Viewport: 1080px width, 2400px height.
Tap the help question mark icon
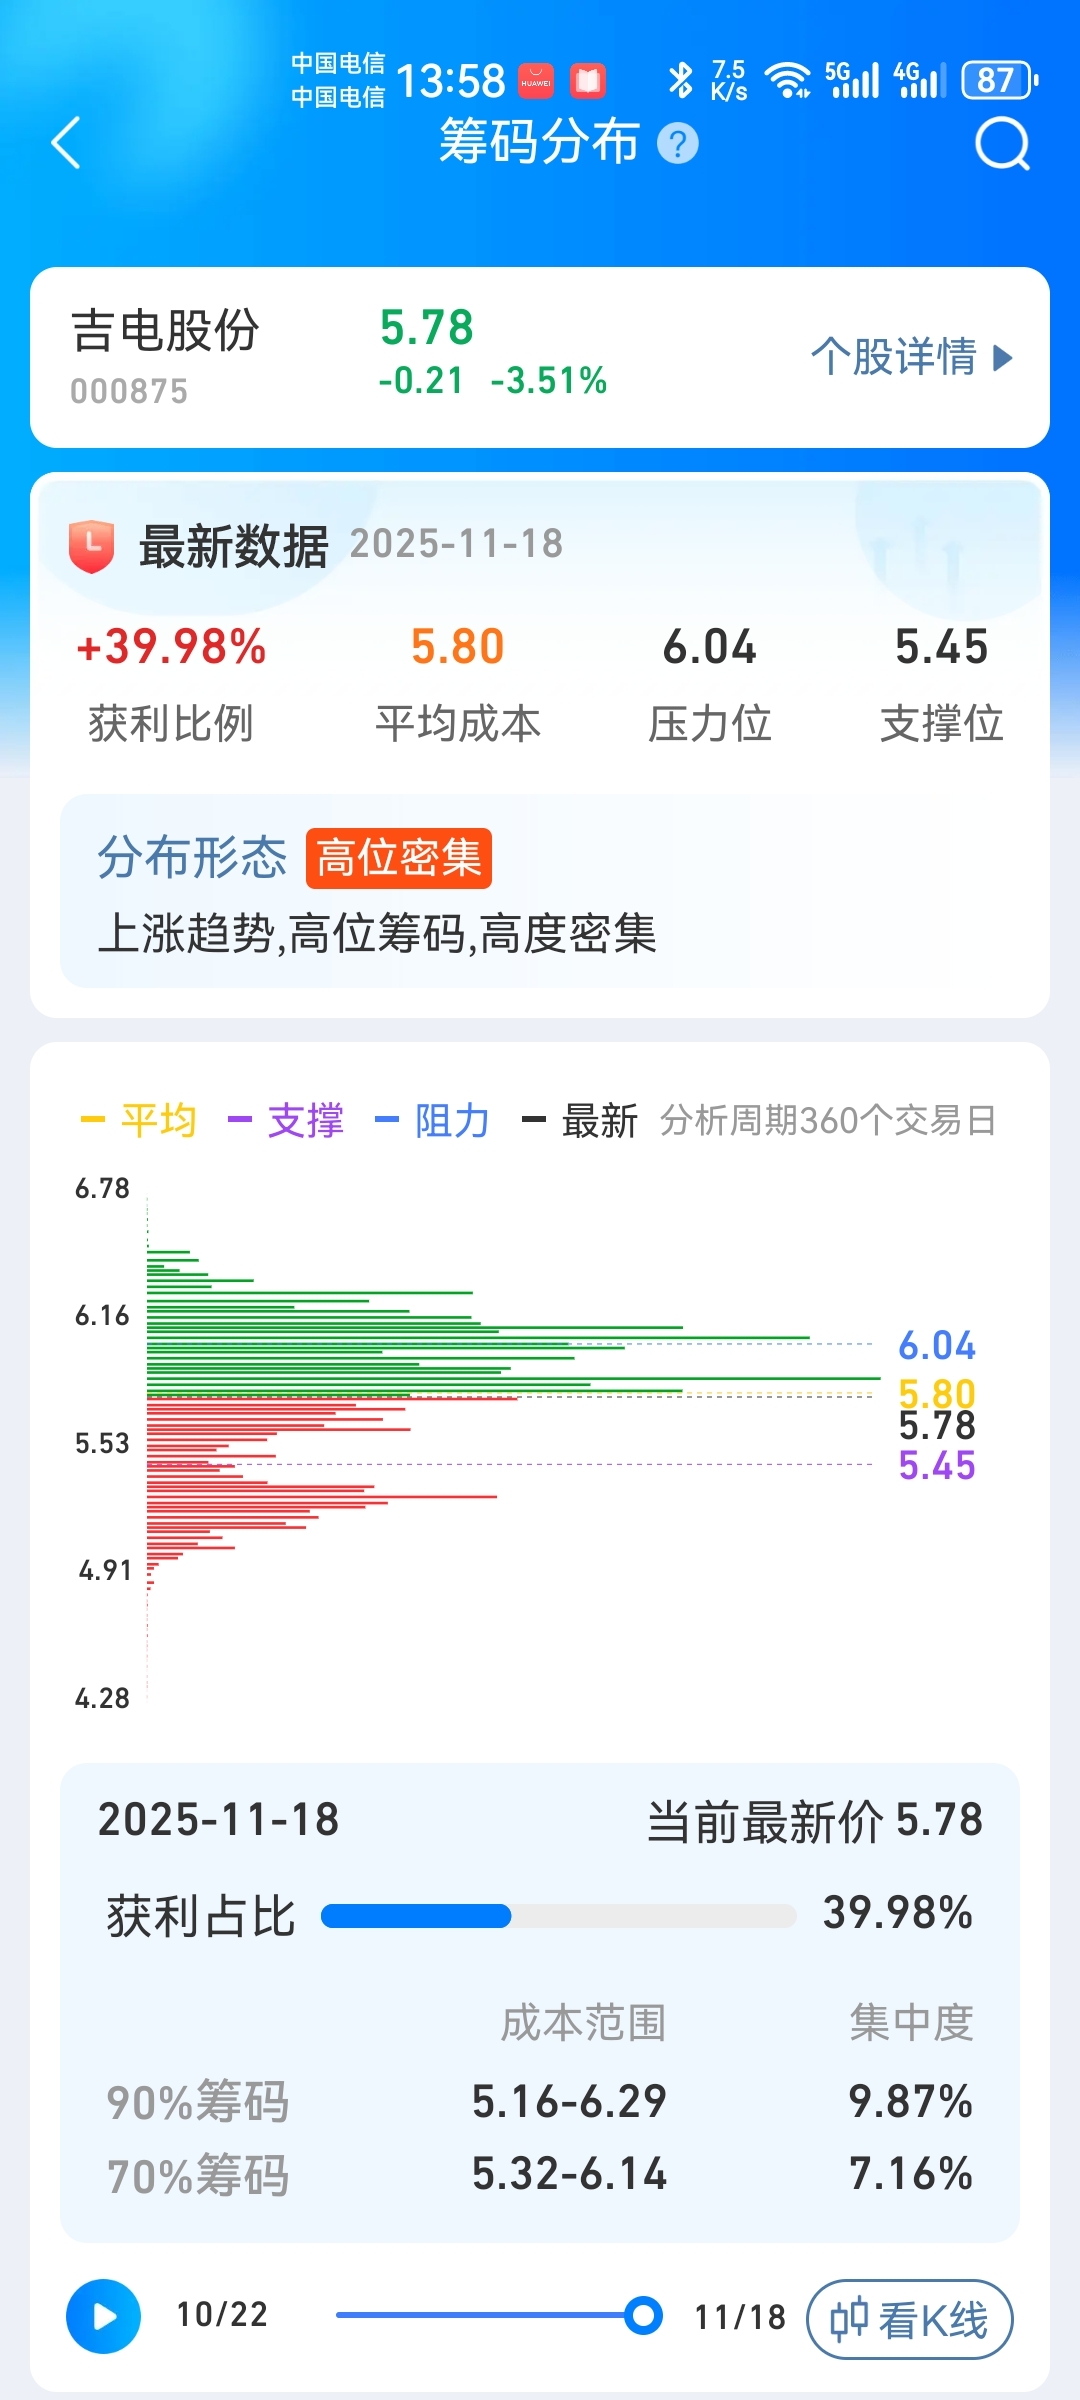click(x=678, y=143)
